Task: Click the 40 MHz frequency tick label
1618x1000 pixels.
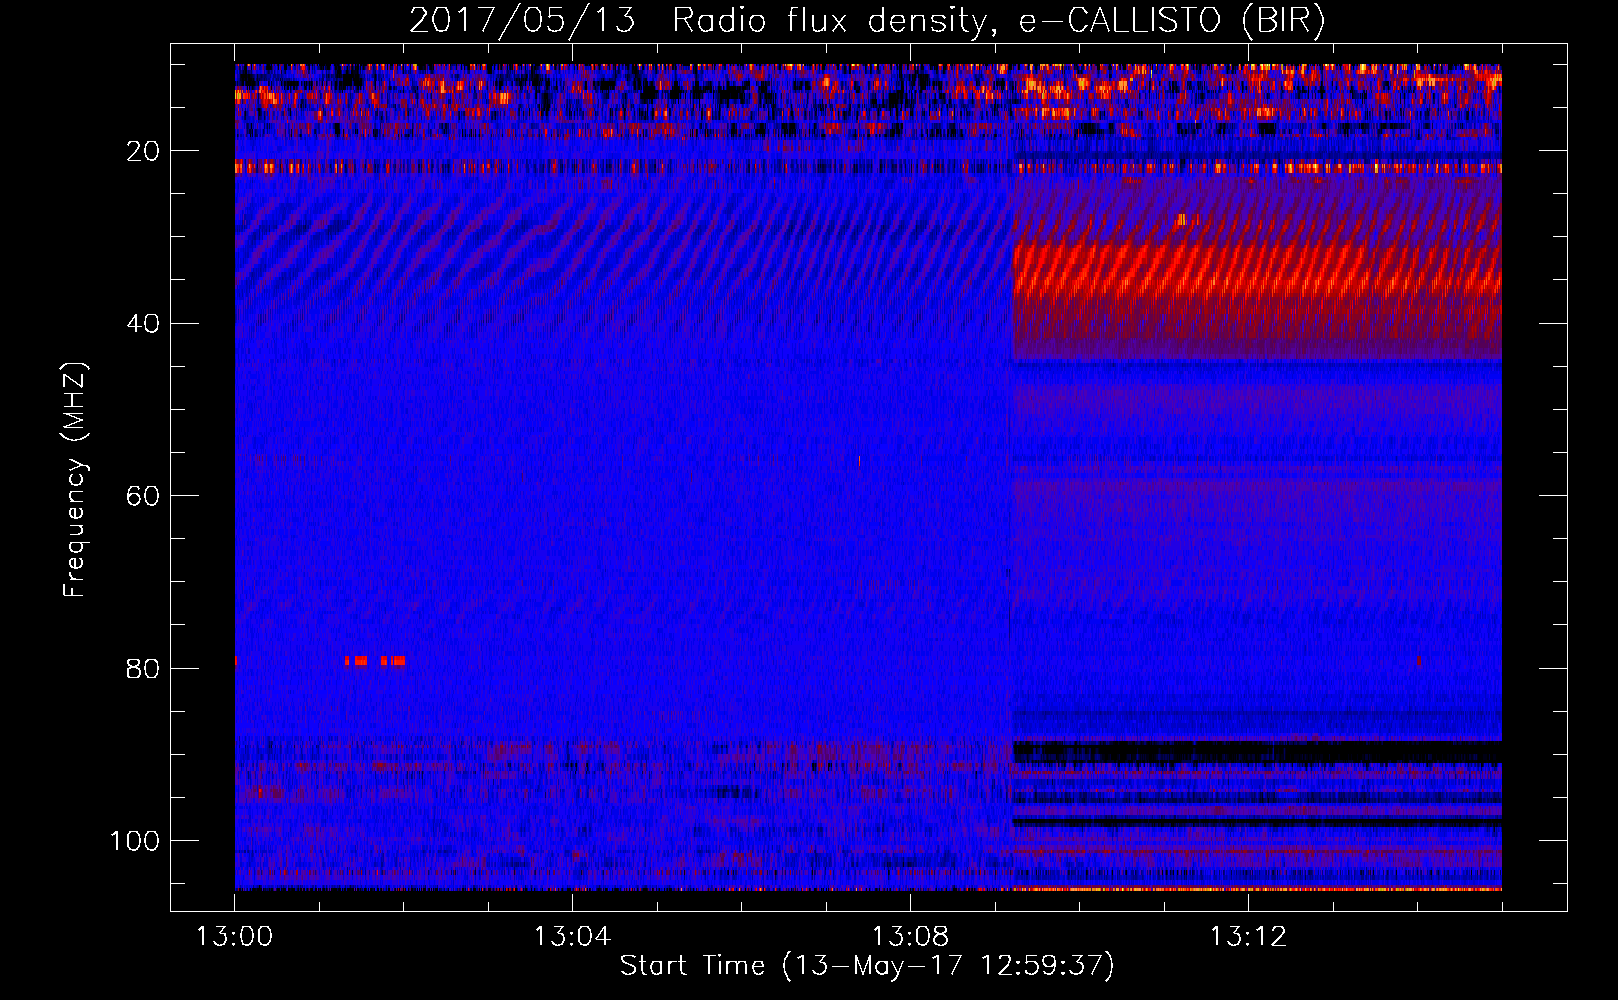Action: (143, 323)
